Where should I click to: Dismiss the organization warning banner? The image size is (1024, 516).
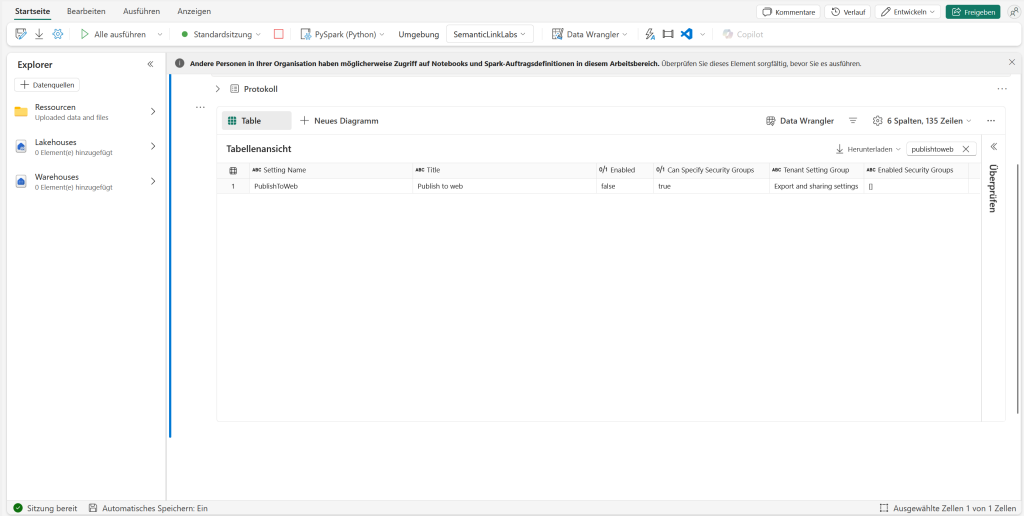click(x=1012, y=62)
